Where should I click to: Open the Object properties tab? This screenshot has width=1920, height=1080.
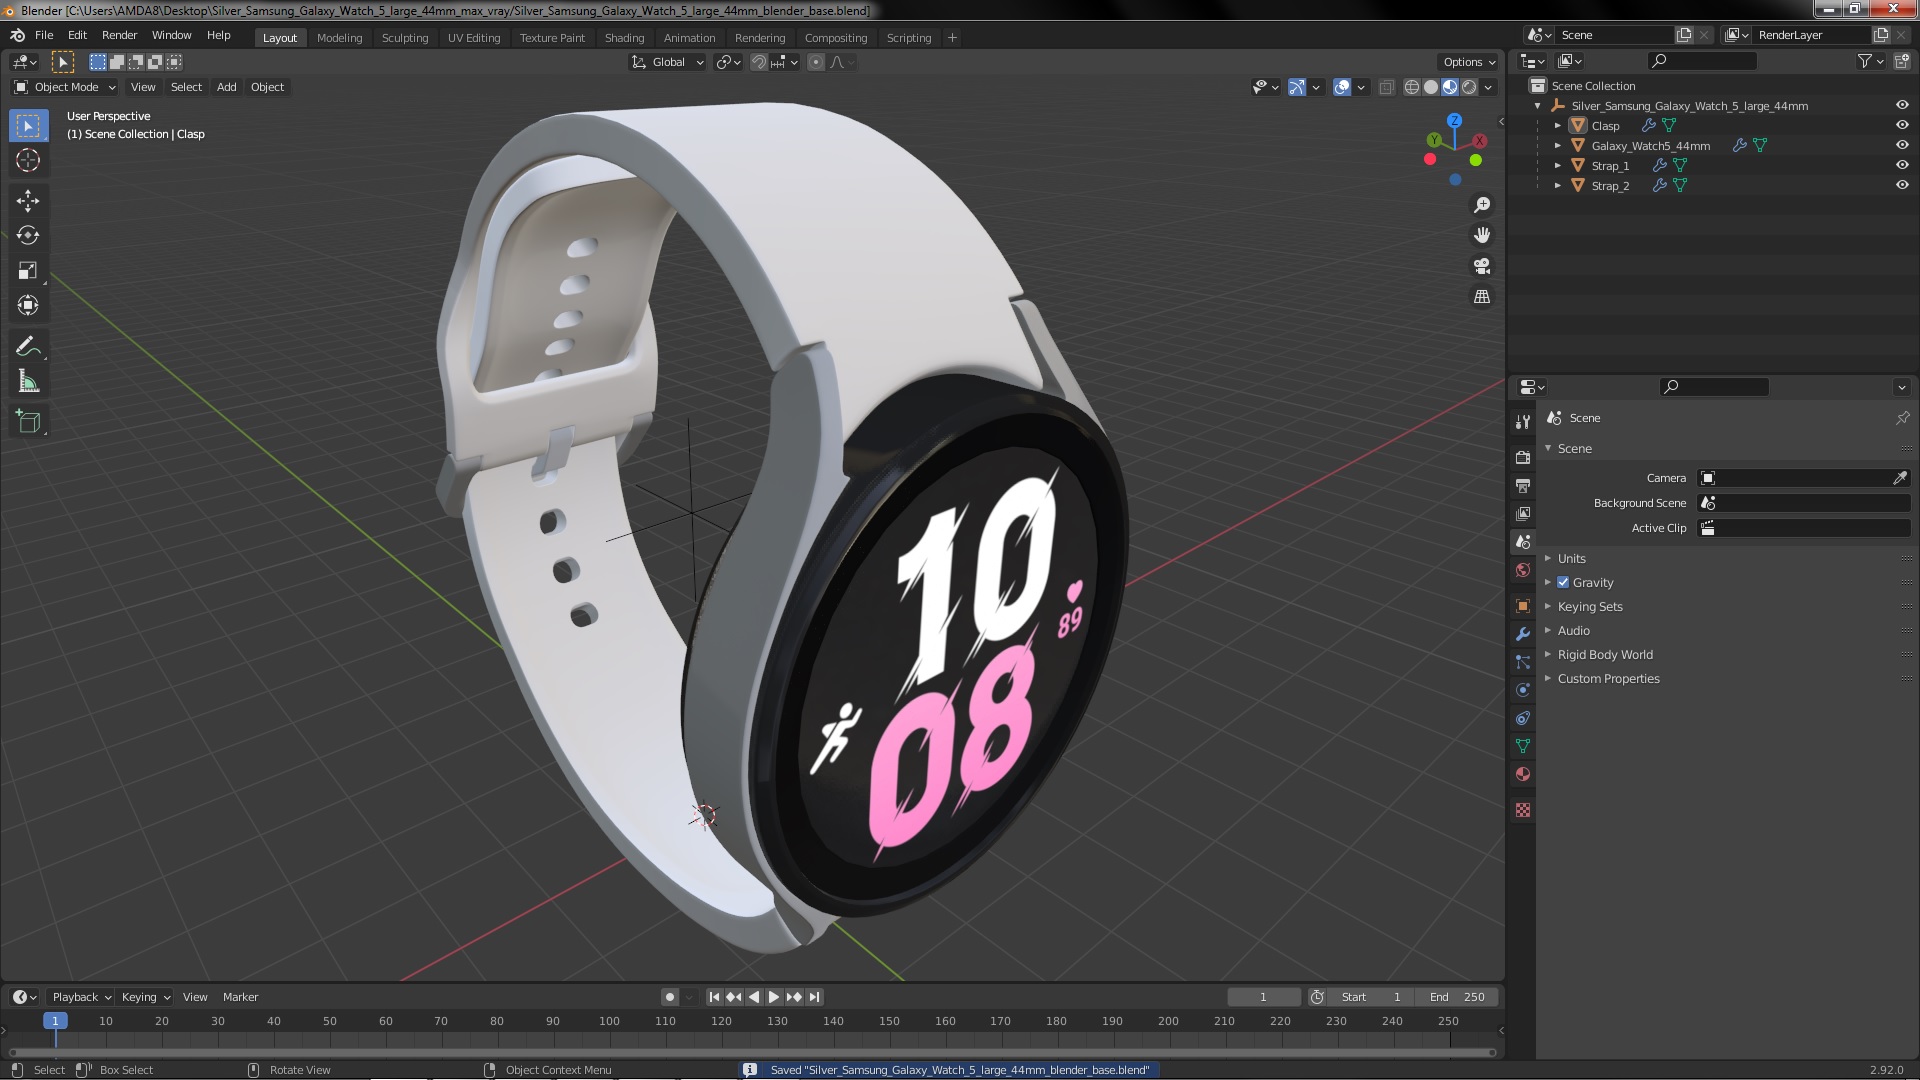(1523, 606)
